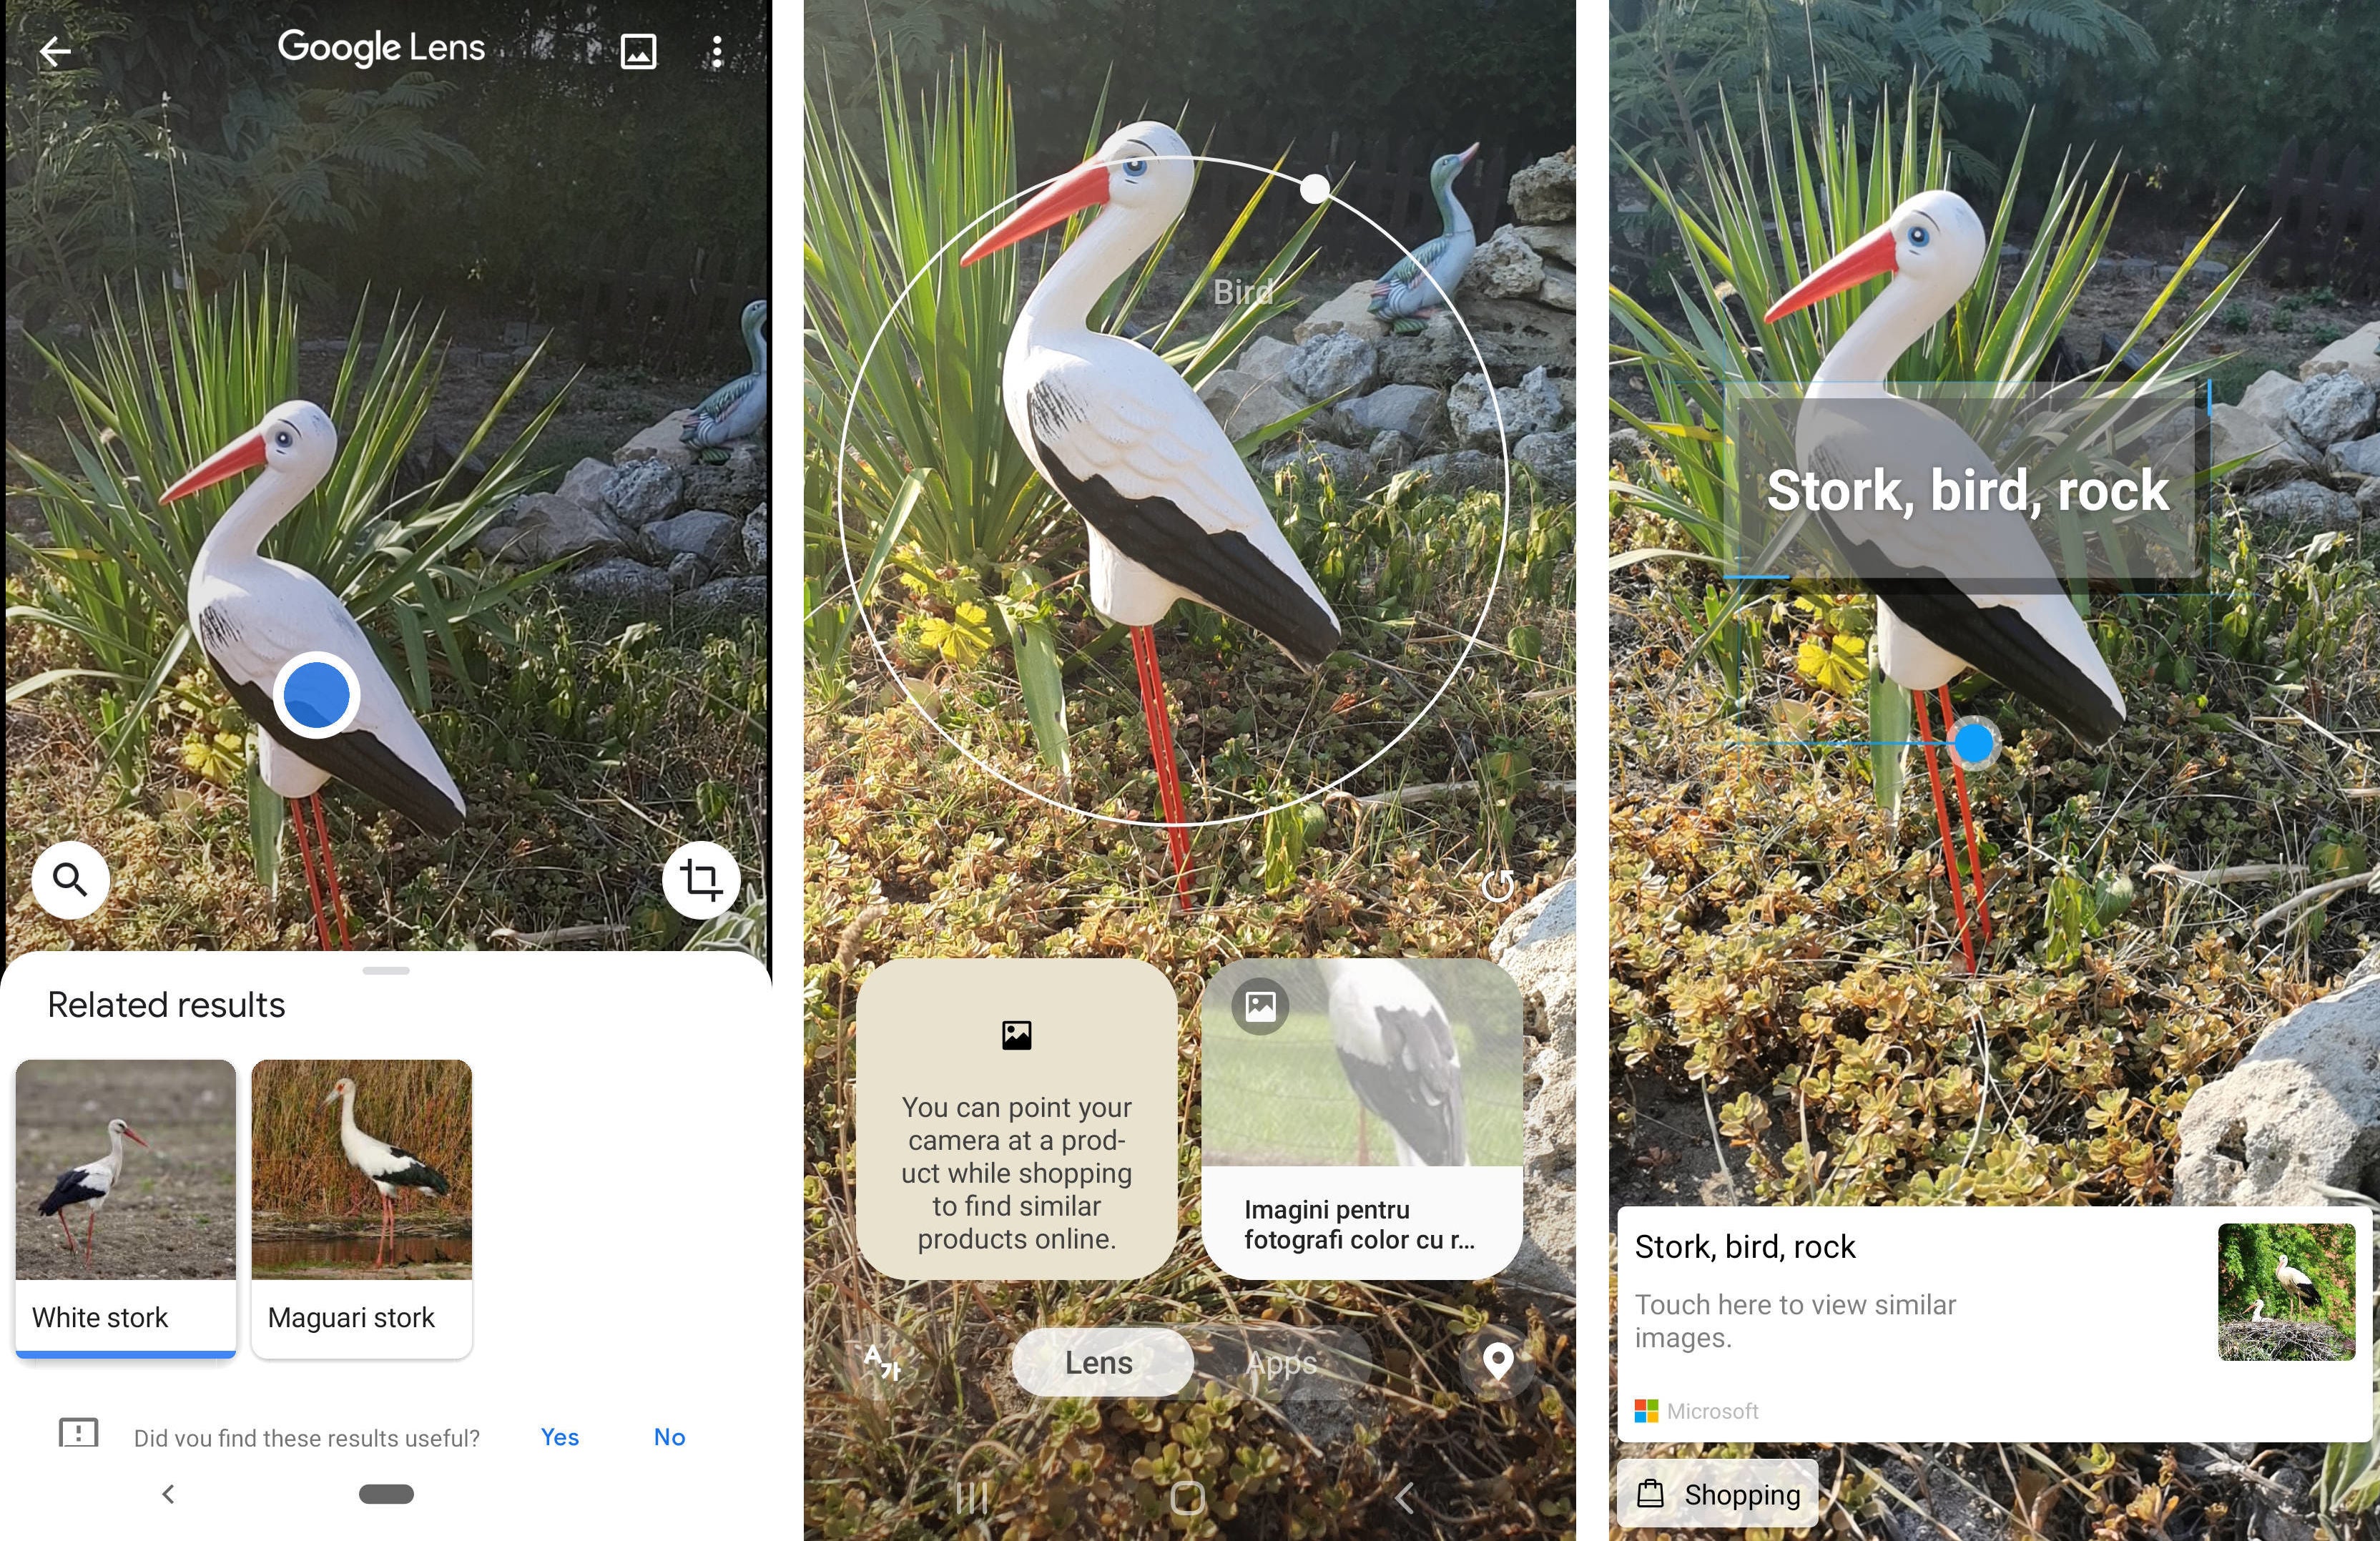This screenshot has width=2380, height=1541.
Task: Click the Google Lens search icon
Action: pos(69,878)
